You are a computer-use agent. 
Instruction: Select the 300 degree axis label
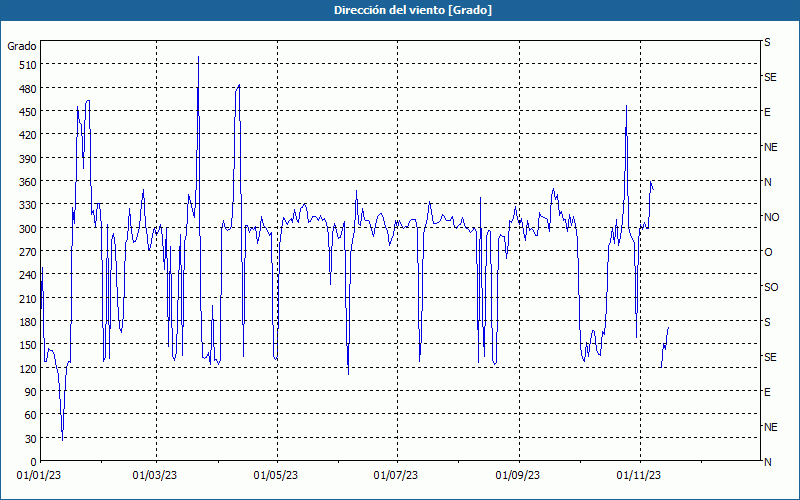[28, 229]
